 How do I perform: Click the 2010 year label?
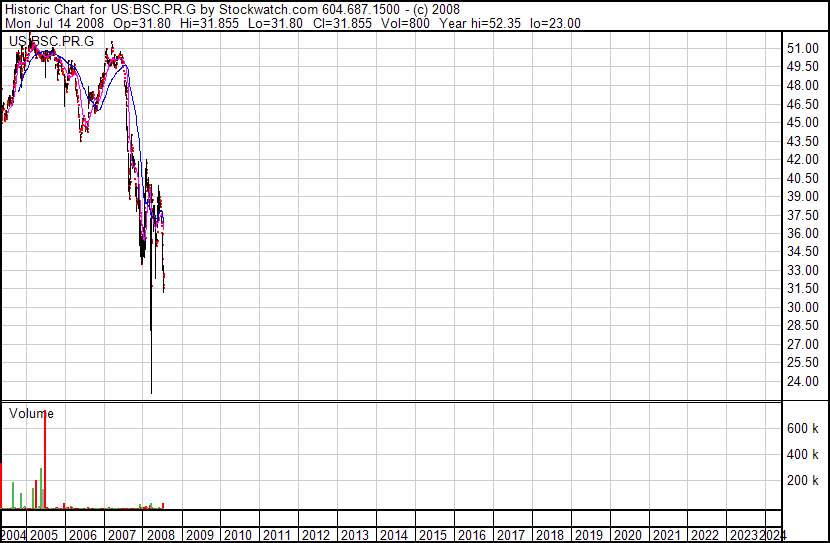tap(238, 535)
